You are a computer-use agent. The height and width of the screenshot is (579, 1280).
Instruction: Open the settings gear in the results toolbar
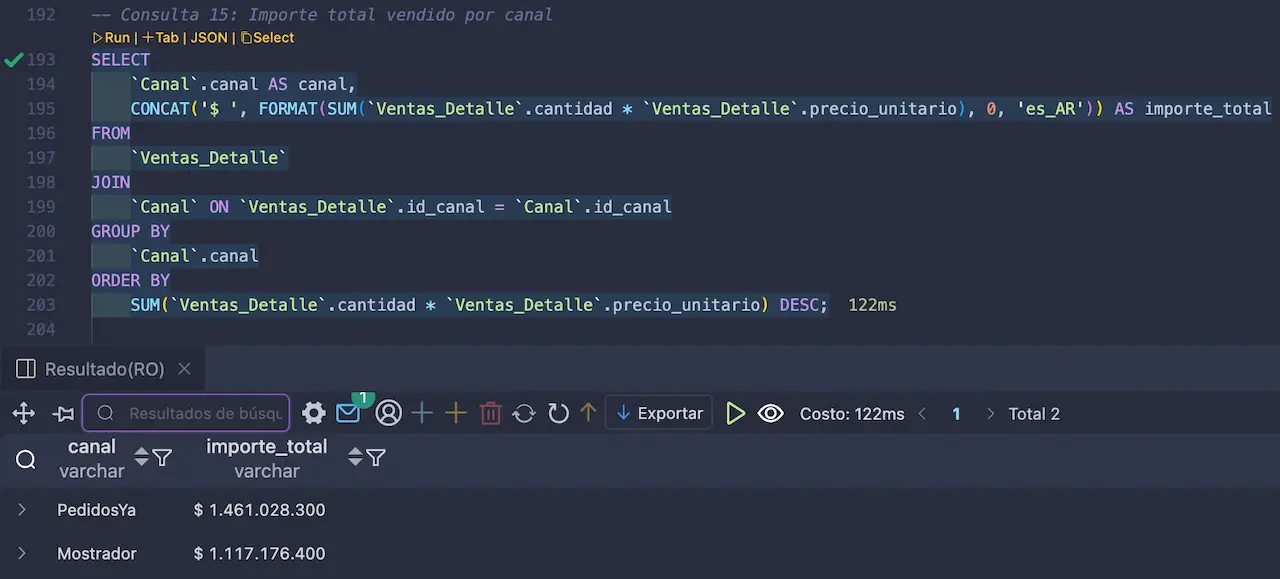[x=313, y=413]
